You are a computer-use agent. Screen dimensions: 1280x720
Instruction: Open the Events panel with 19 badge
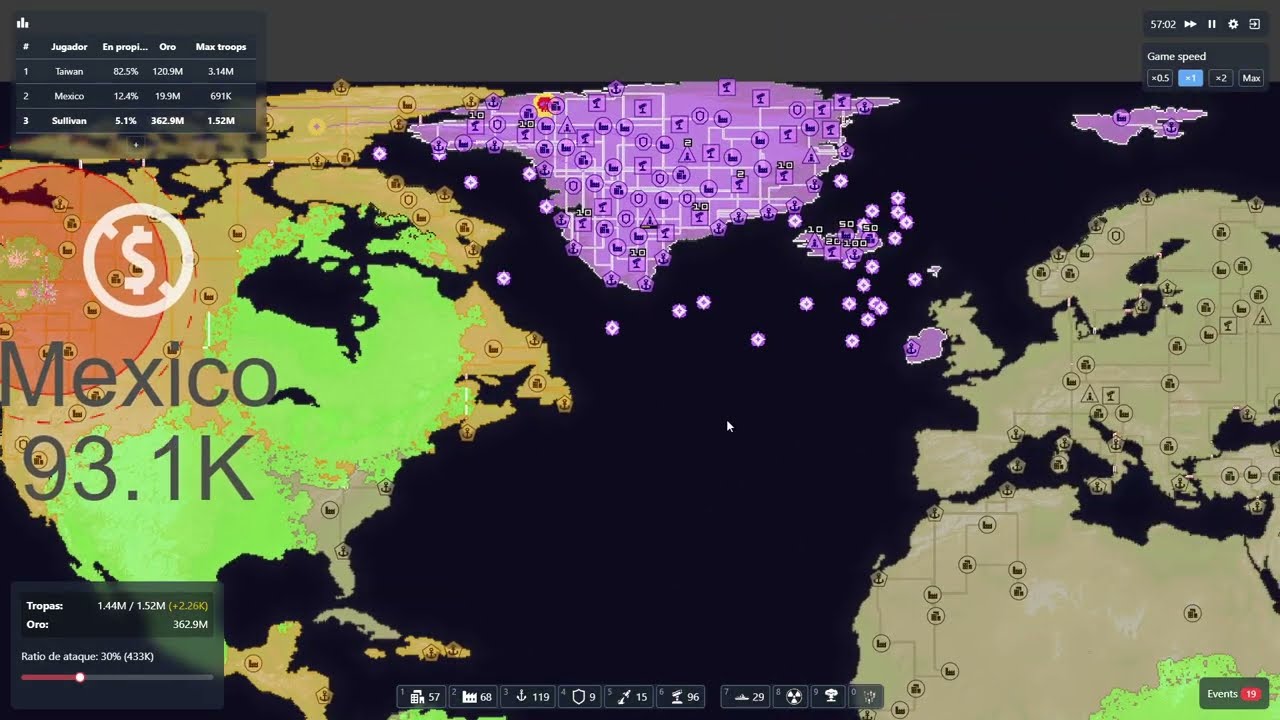click(1233, 694)
